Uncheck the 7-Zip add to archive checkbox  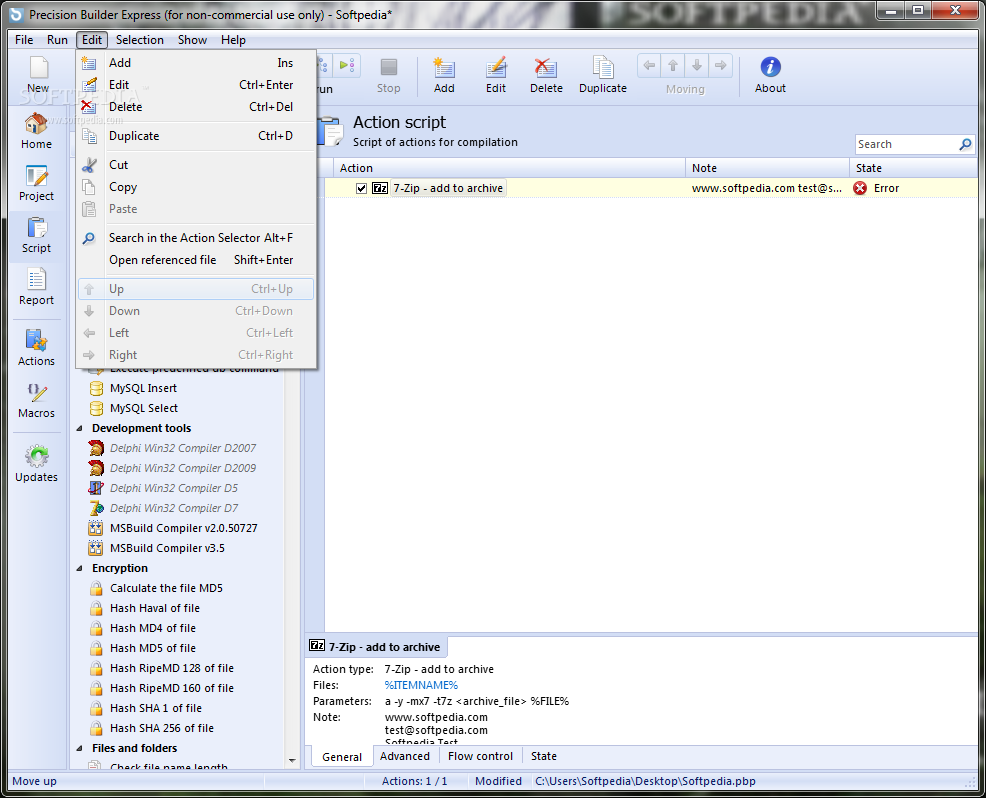[x=361, y=188]
